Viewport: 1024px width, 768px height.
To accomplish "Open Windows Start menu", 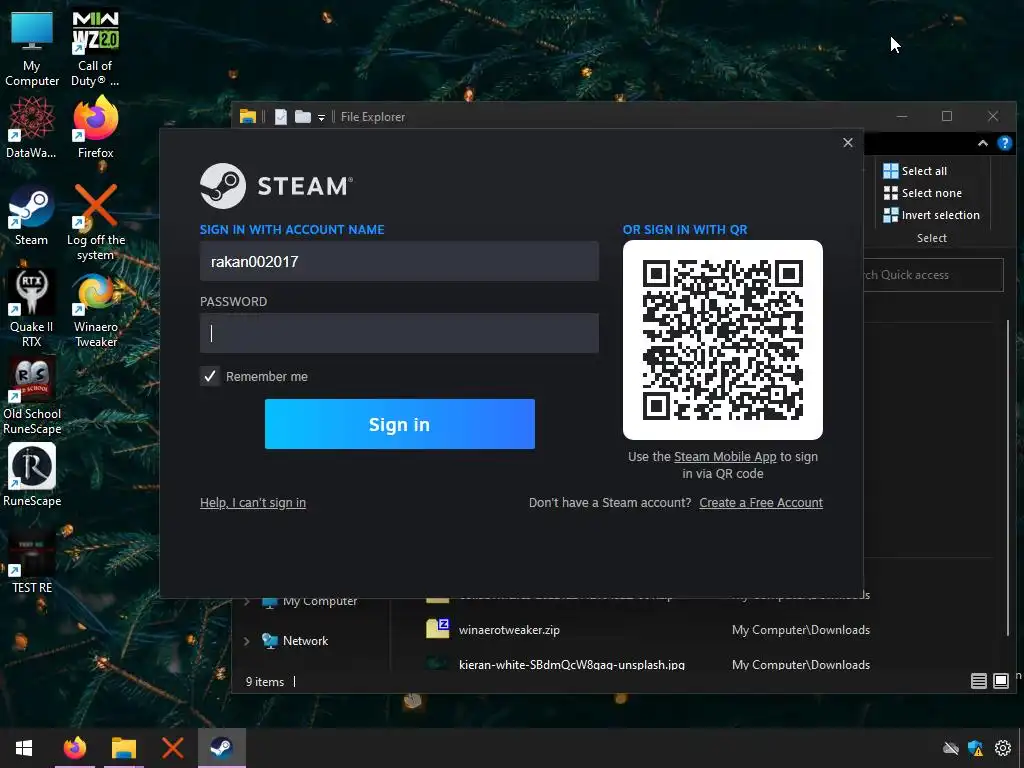I will coord(24,748).
